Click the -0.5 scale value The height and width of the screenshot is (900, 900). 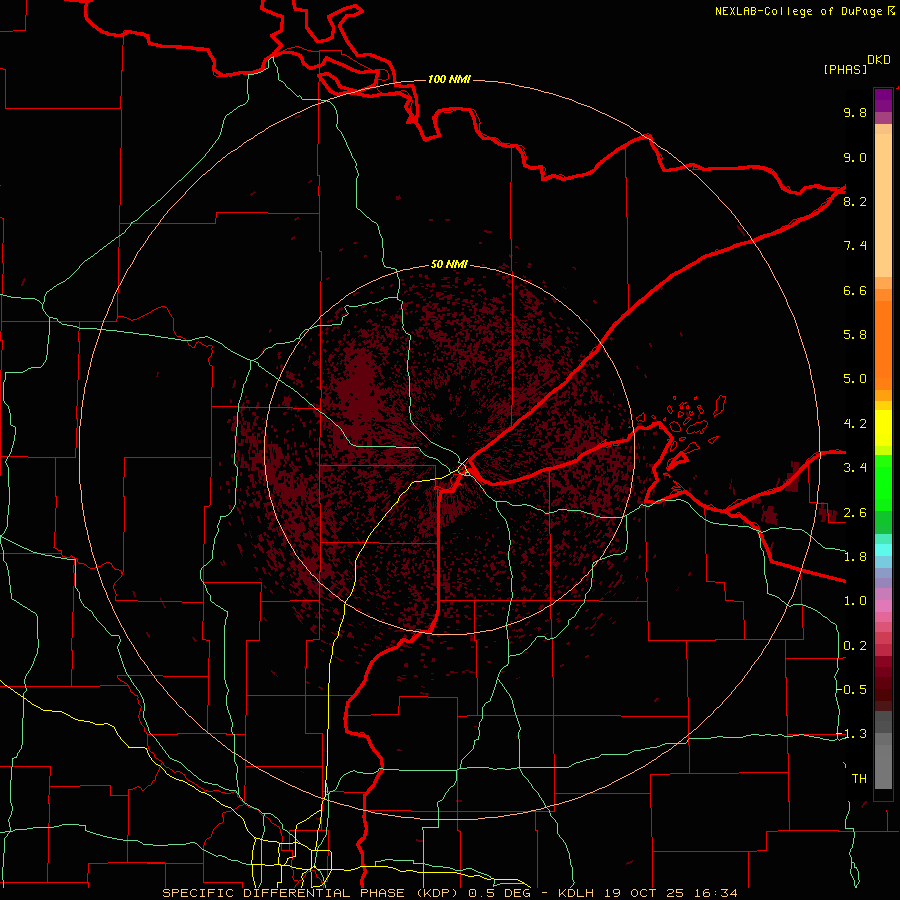(x=851, y=689)
